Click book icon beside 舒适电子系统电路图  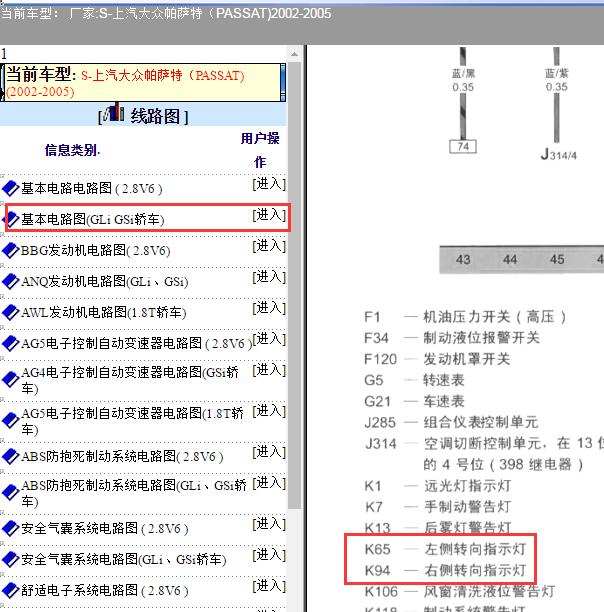(x=11, y=590)
